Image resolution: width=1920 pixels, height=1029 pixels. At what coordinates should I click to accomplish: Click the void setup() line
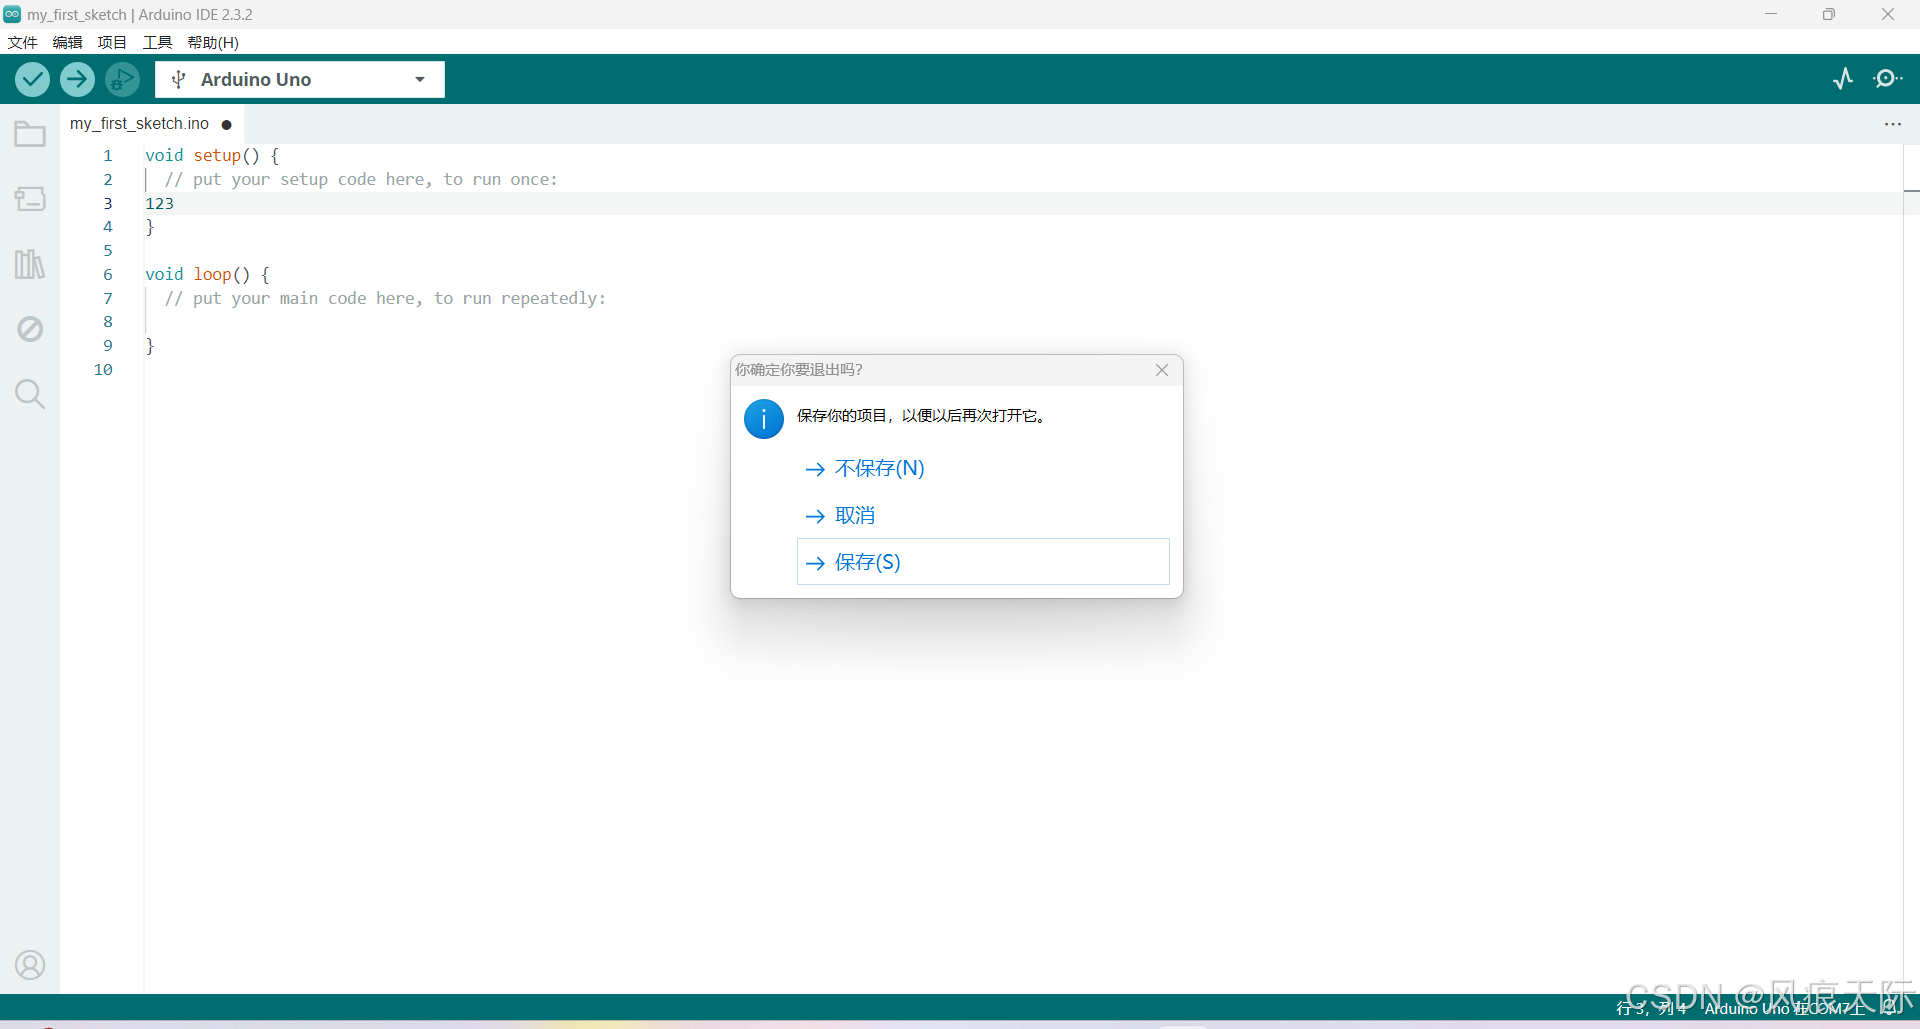tap(212, 155)
